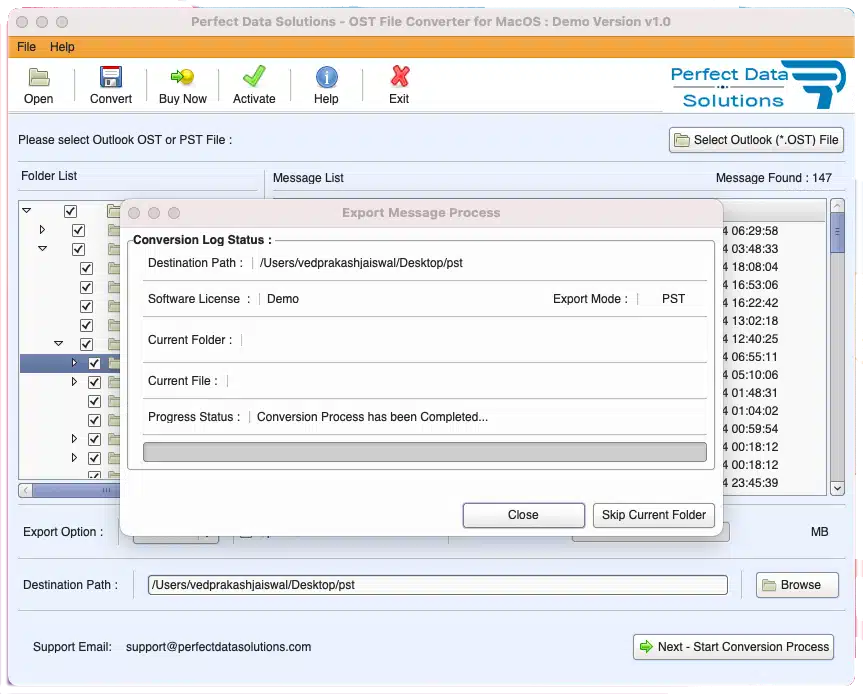Collapse the expanded second child folder
The image size is (863, 694).
[x=42, y=248]
